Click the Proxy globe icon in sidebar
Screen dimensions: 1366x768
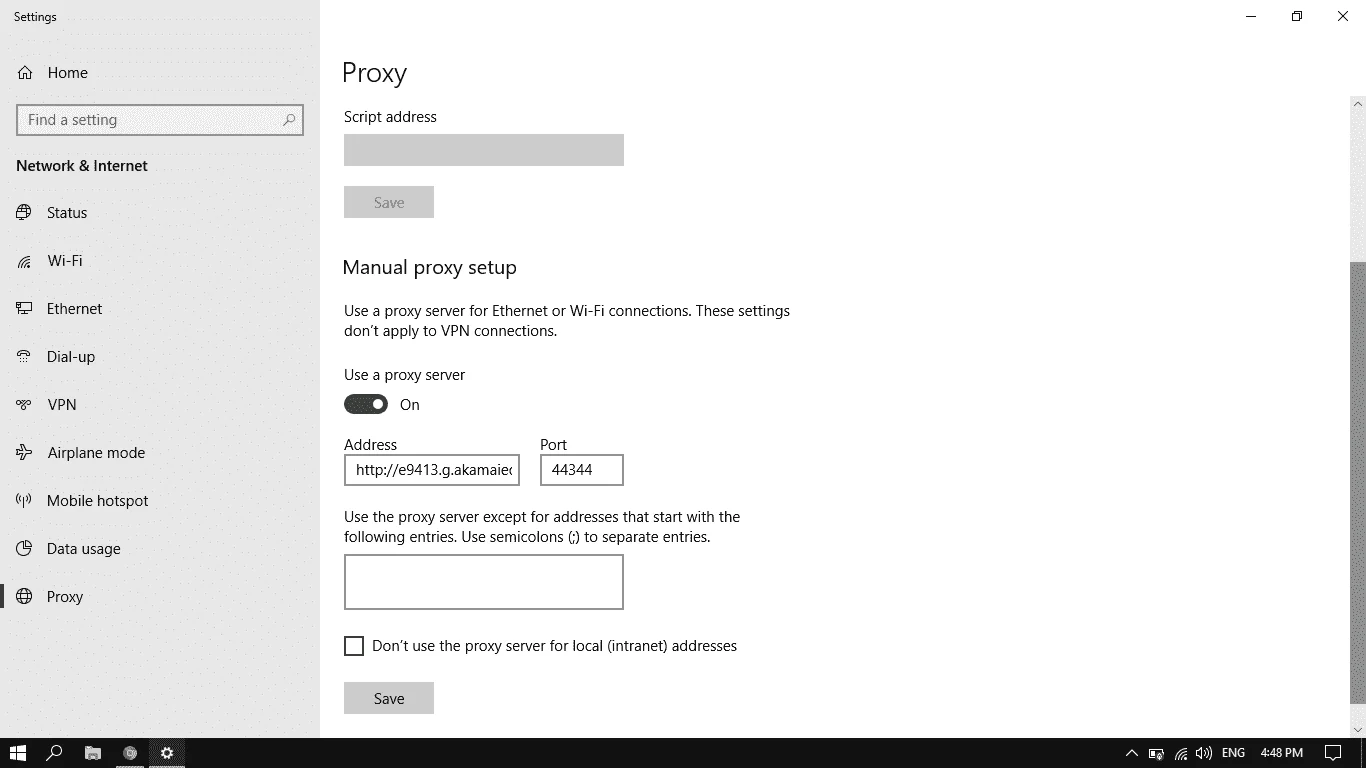[24, 597]
